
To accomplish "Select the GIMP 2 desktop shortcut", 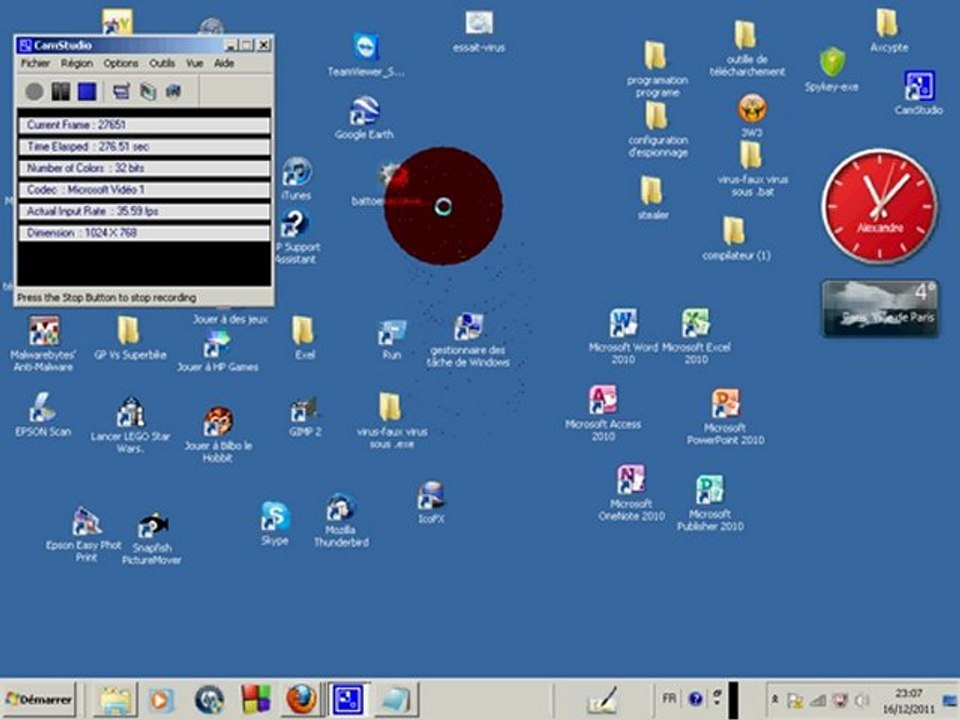I will pyautogui.click(x=304, y=410).
